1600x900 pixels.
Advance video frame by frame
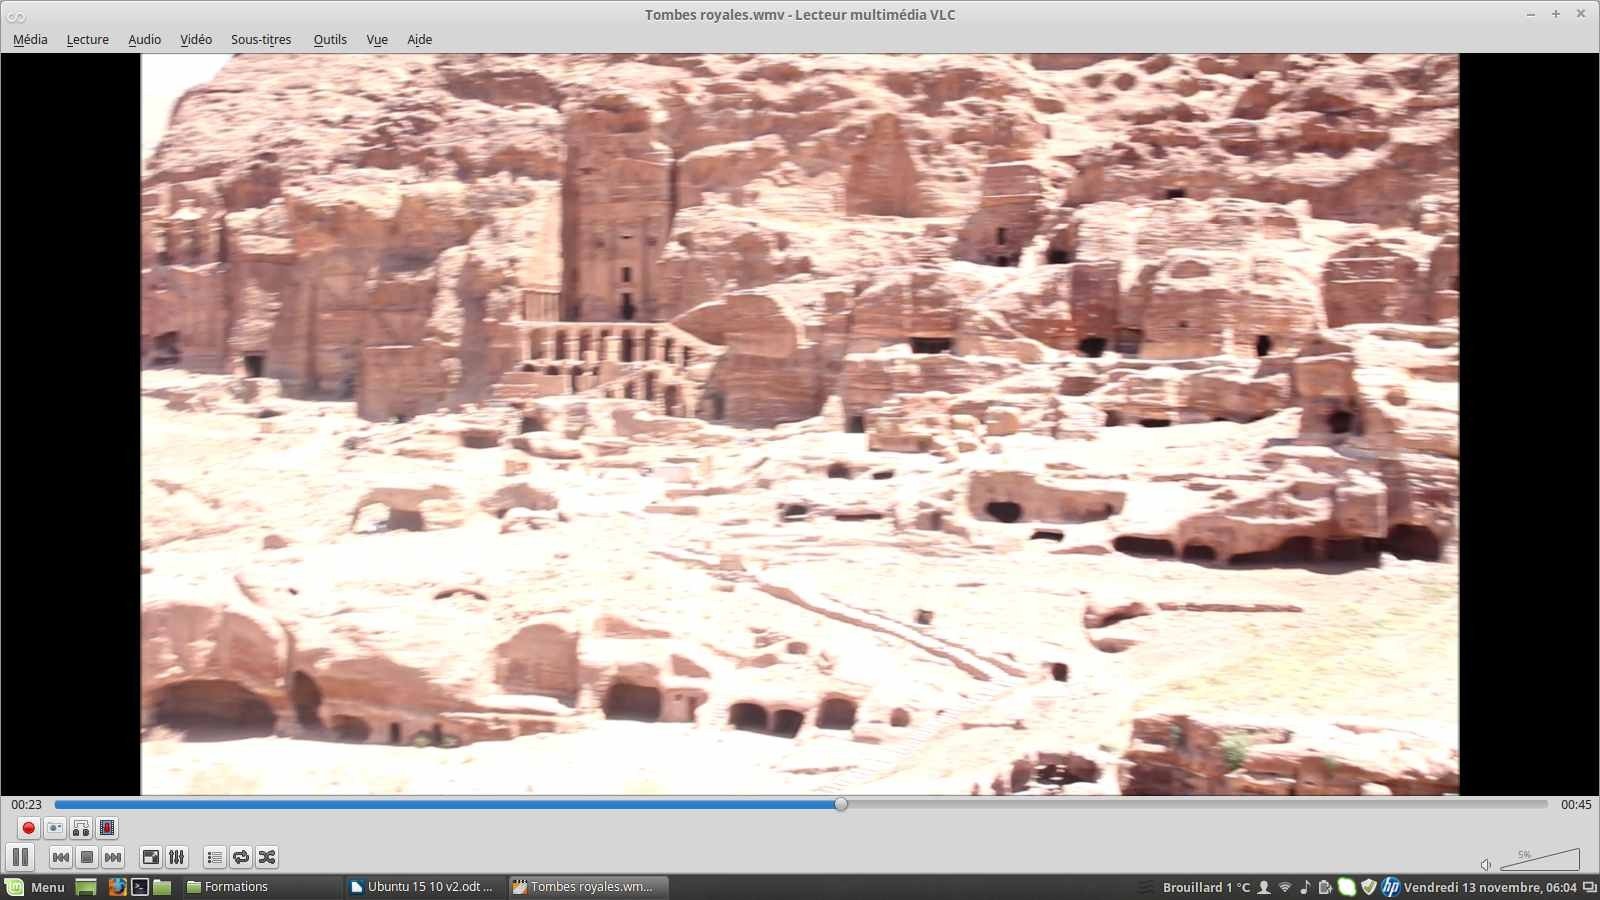[107, 828]
